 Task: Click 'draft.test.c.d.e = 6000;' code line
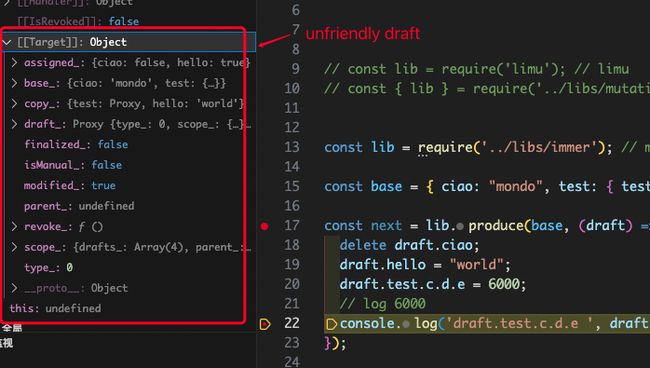[x=433, y=284]
